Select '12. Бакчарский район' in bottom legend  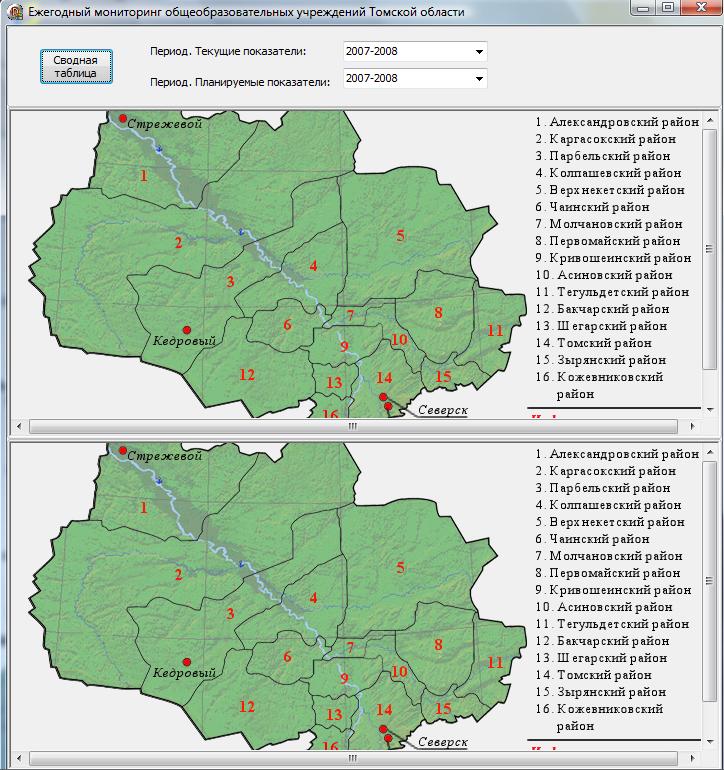(x=603, y=641)
